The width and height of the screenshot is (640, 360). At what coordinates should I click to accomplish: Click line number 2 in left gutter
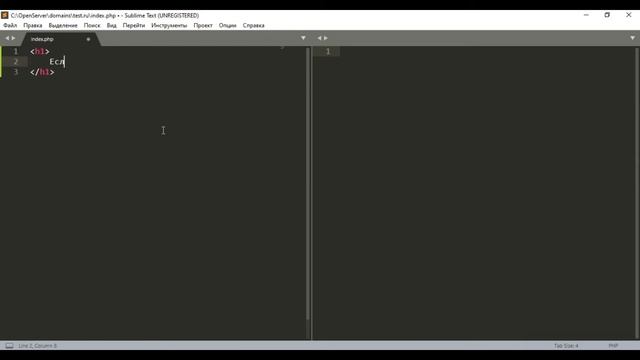coord(16,62)
